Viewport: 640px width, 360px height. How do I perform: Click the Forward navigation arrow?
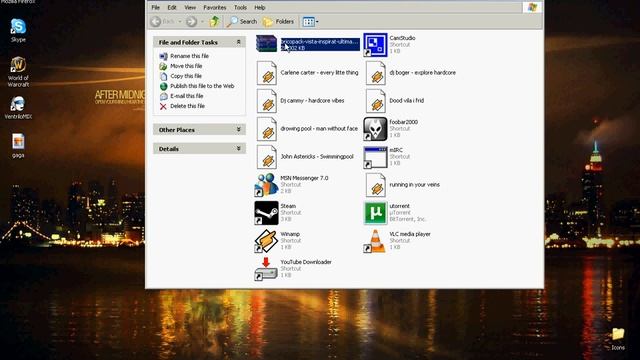pyautogui.click(x=191, y=21)
